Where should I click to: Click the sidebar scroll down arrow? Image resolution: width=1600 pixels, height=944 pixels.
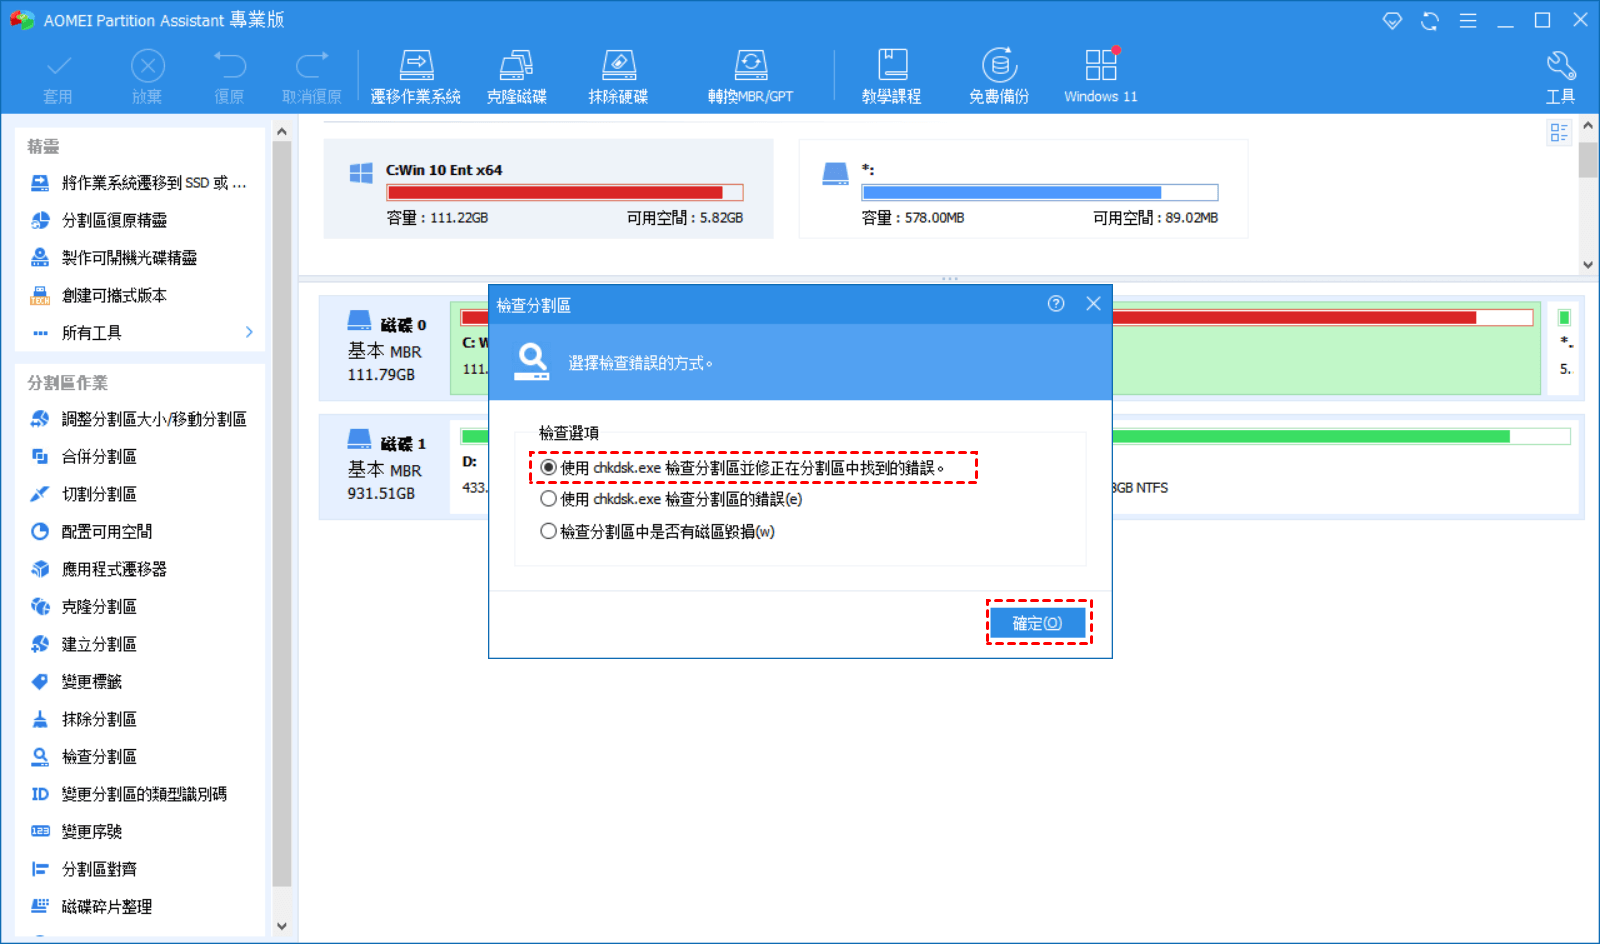click(x=281, y=926)
